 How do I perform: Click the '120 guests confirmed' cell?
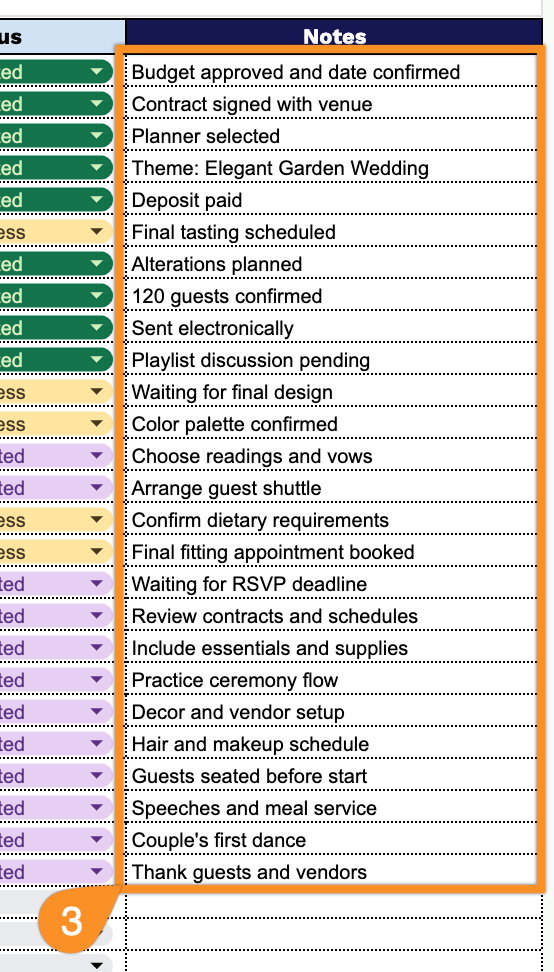point(331,296)
